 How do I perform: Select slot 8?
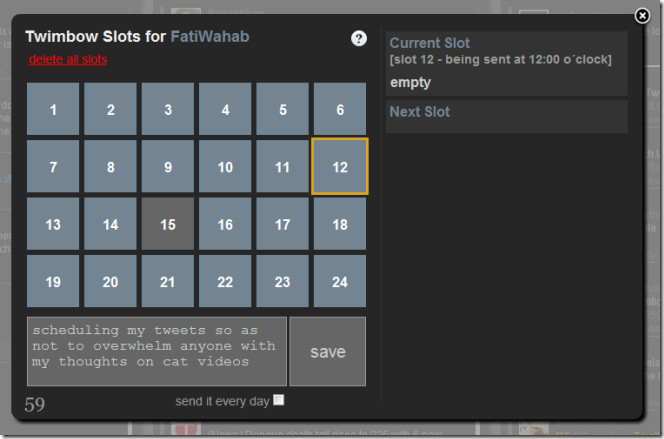110,167
